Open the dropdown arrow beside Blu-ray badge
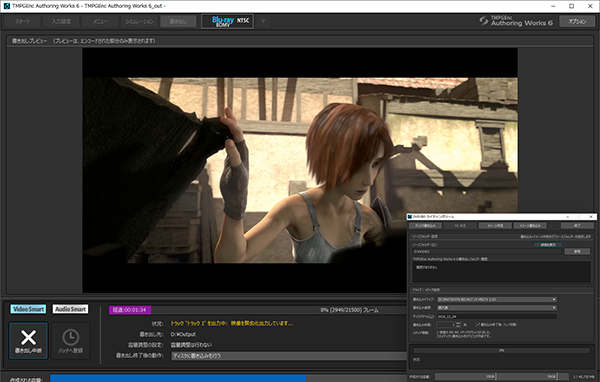The image size is (600, 382). [x=263, y=21]
